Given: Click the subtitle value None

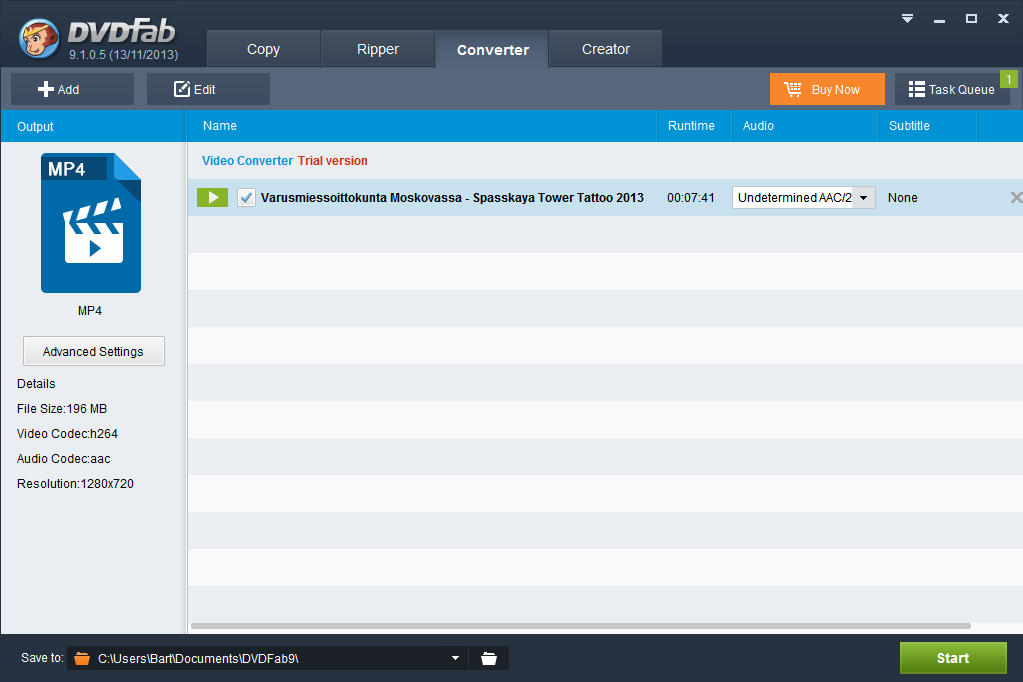Looking at the screenshot, I should (x=902, y=198).
